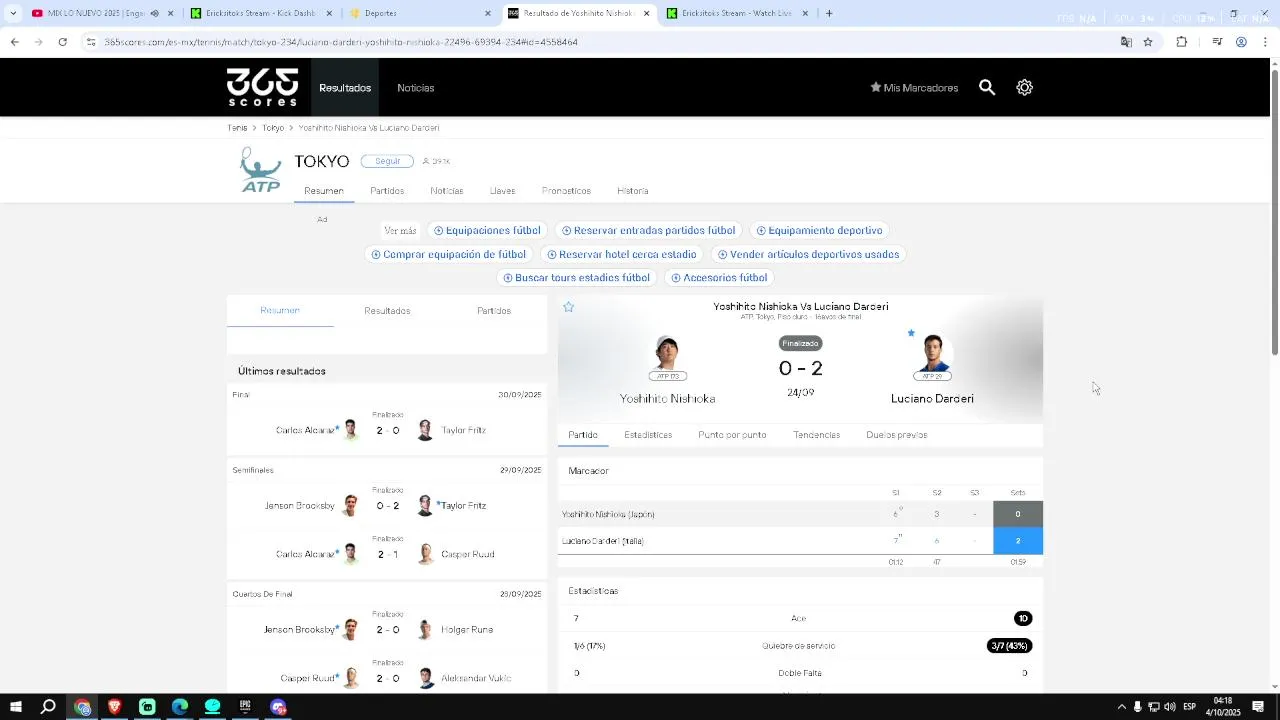Click Comprar equipación de fútbol link
Image resolution: width=1280 pixels, height=720 pixels.
[x=448, y=255]
